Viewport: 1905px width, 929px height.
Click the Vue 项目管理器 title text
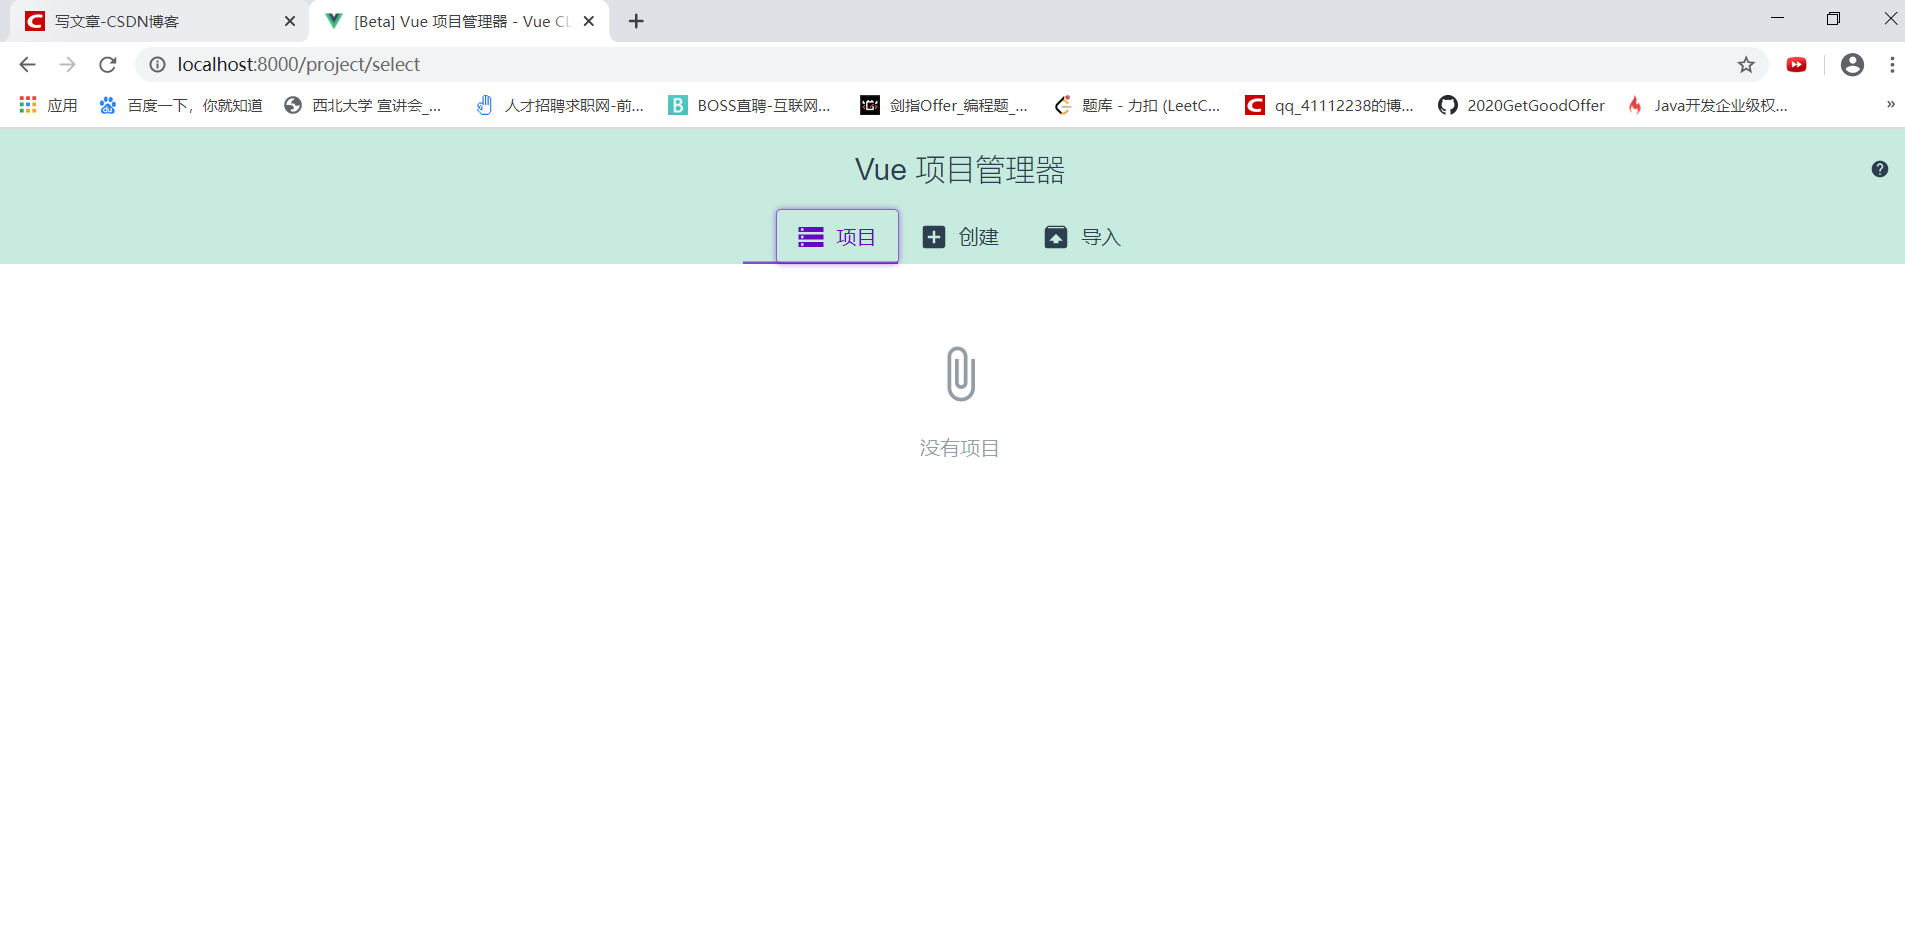pos(960,170)
